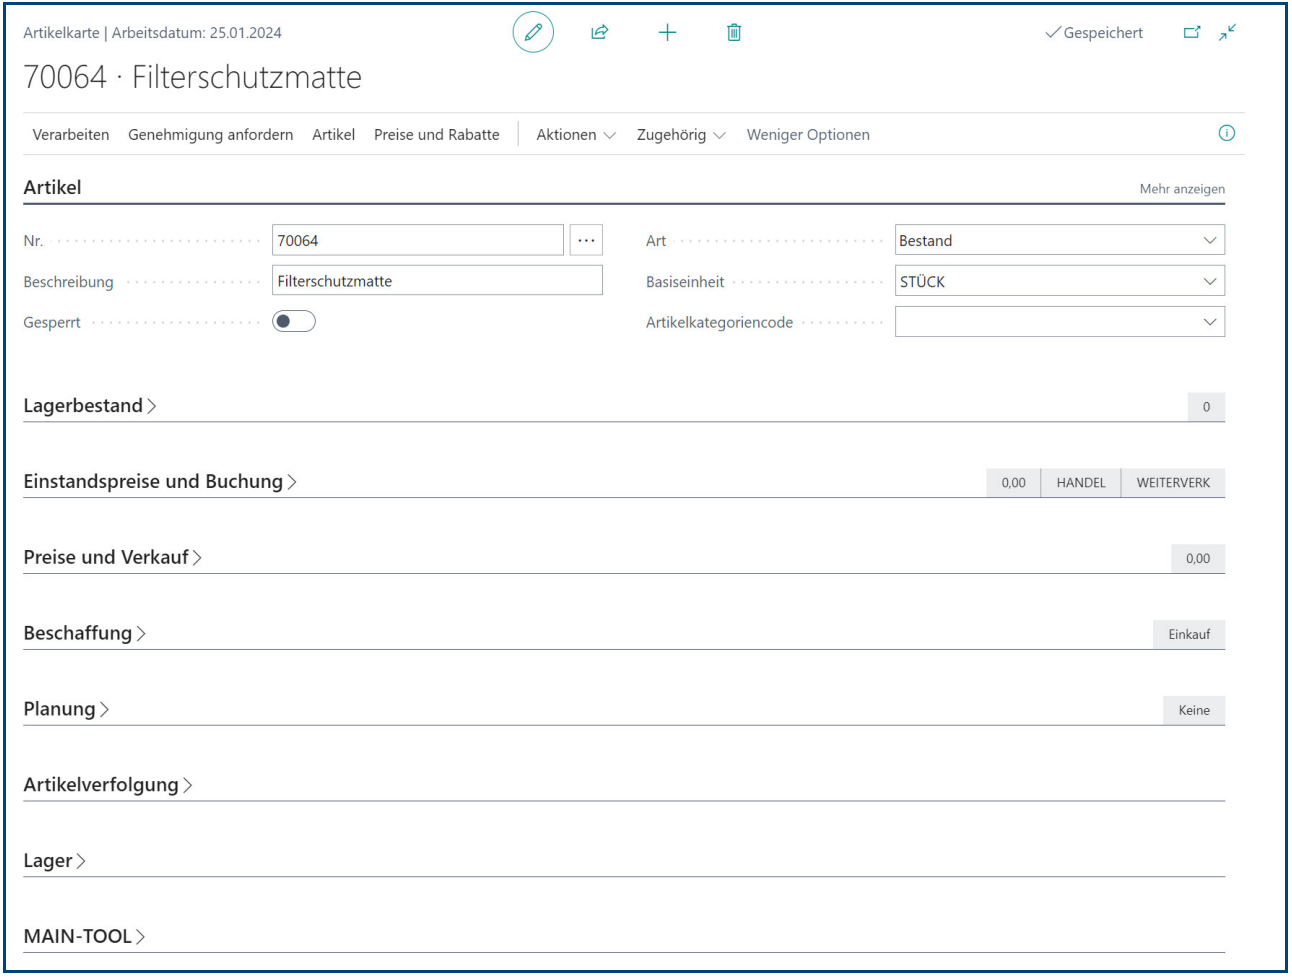Image resolution: width=1292 pixels, height=977 pixels.
Task: Click the WEITERVERK summary value
Action: coord(1173,483)
